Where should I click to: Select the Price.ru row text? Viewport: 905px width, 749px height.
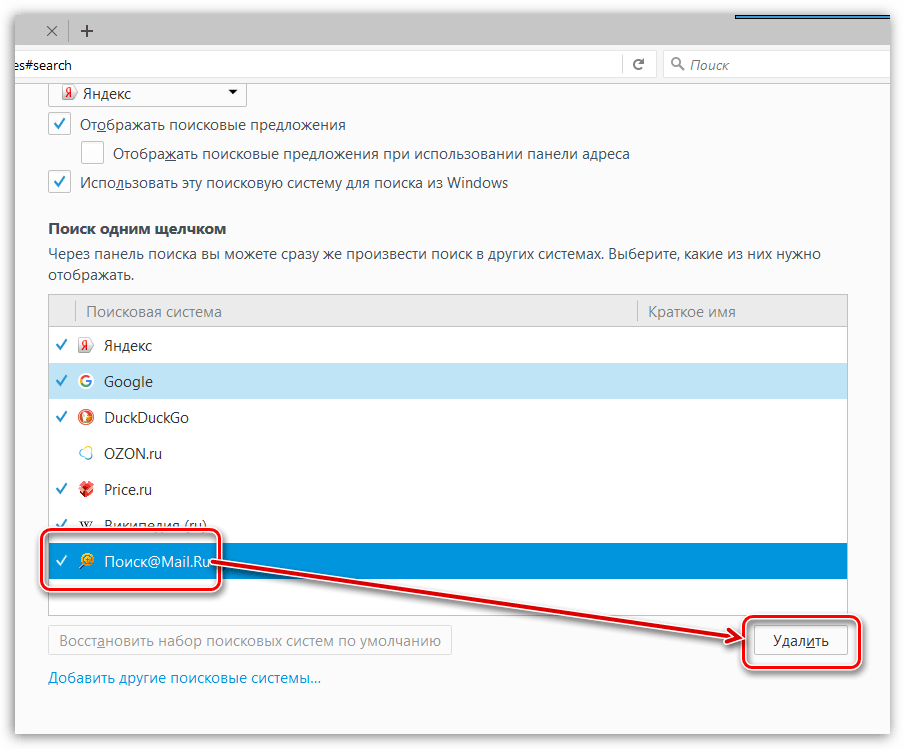(128, 489)
